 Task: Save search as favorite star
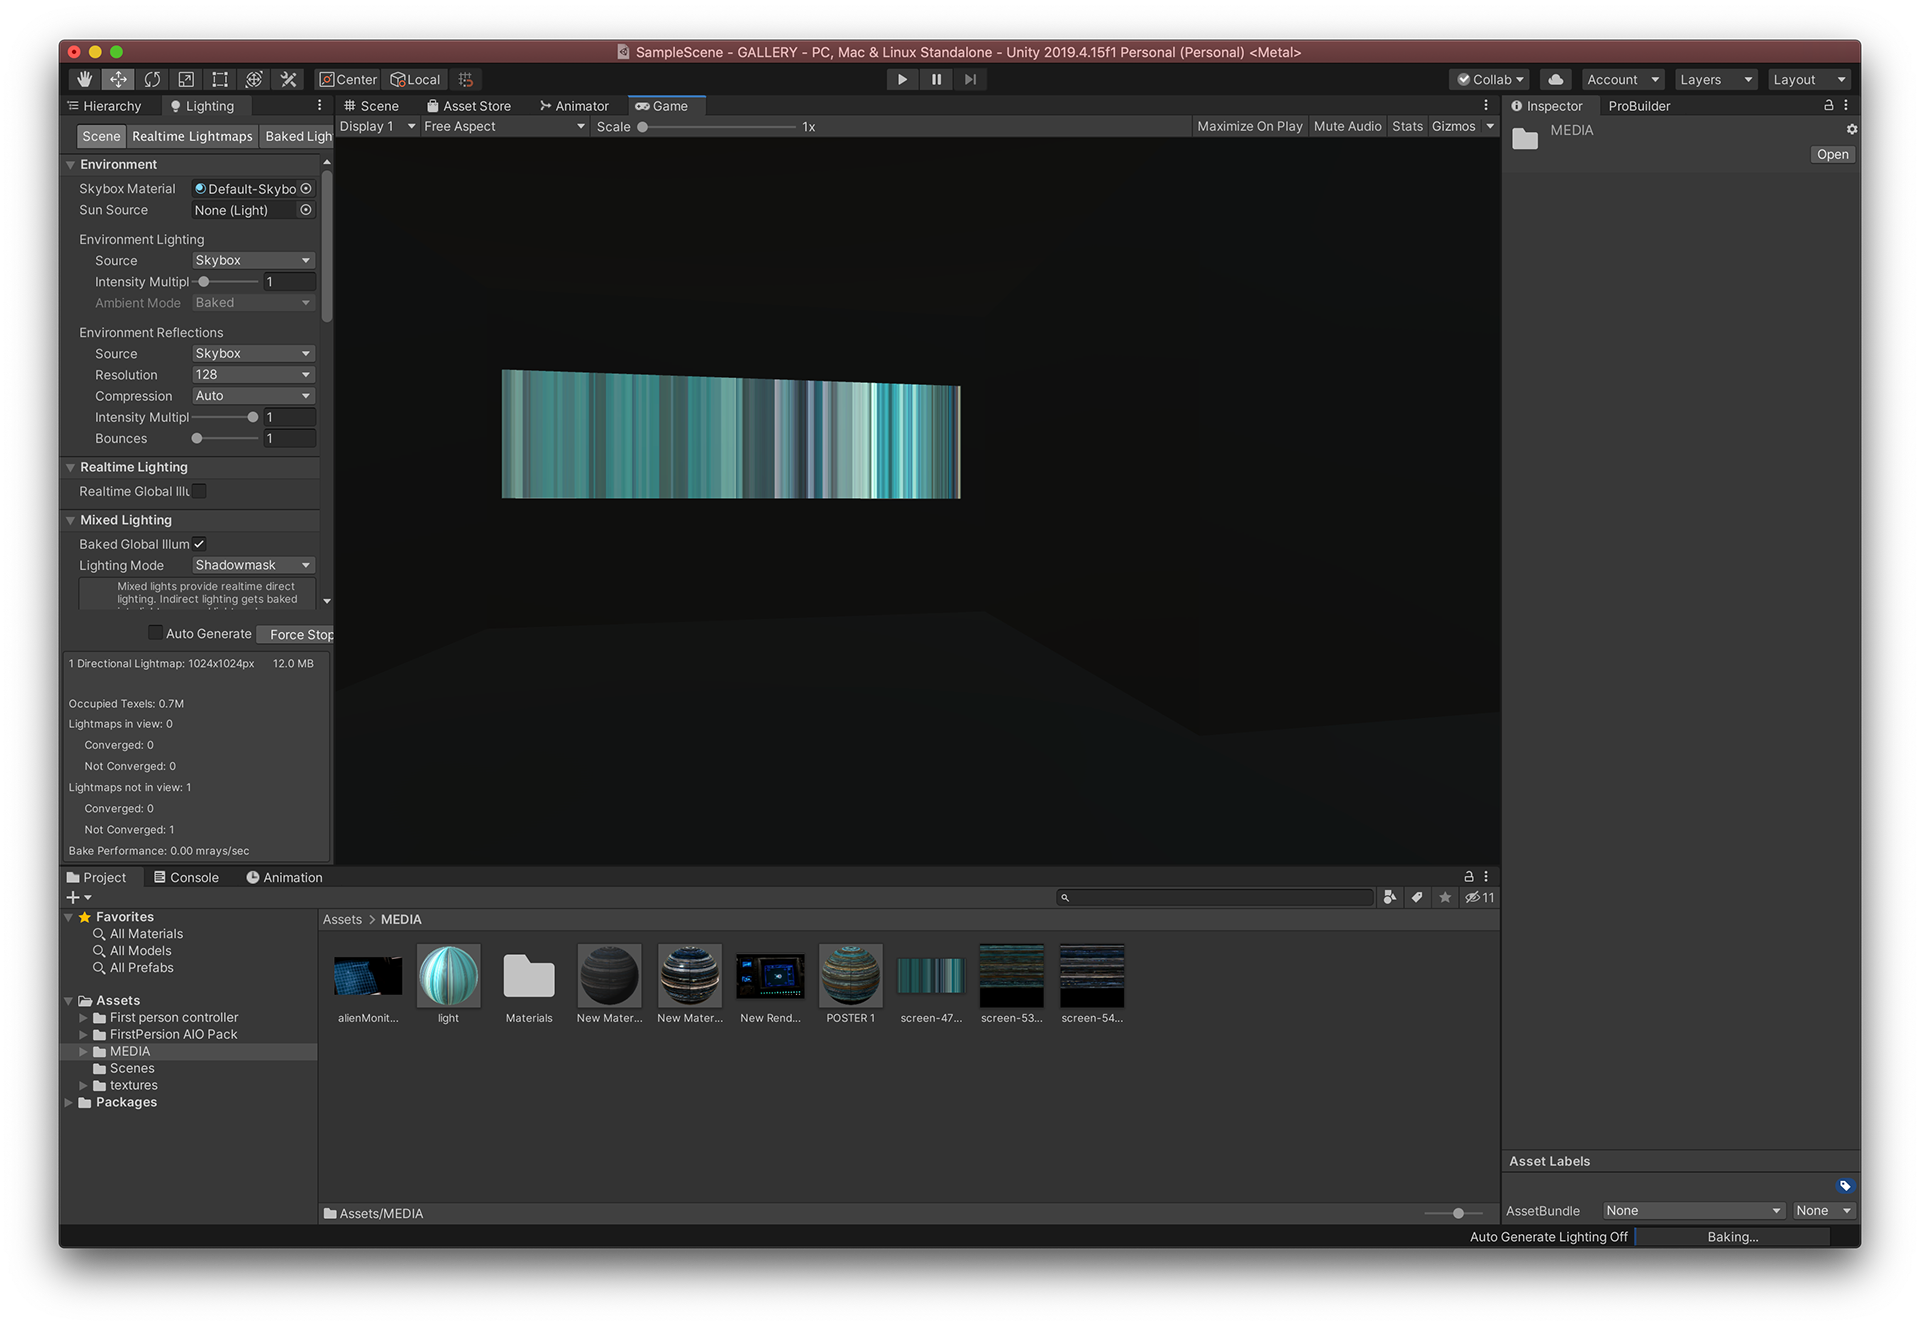(1445, 897)
